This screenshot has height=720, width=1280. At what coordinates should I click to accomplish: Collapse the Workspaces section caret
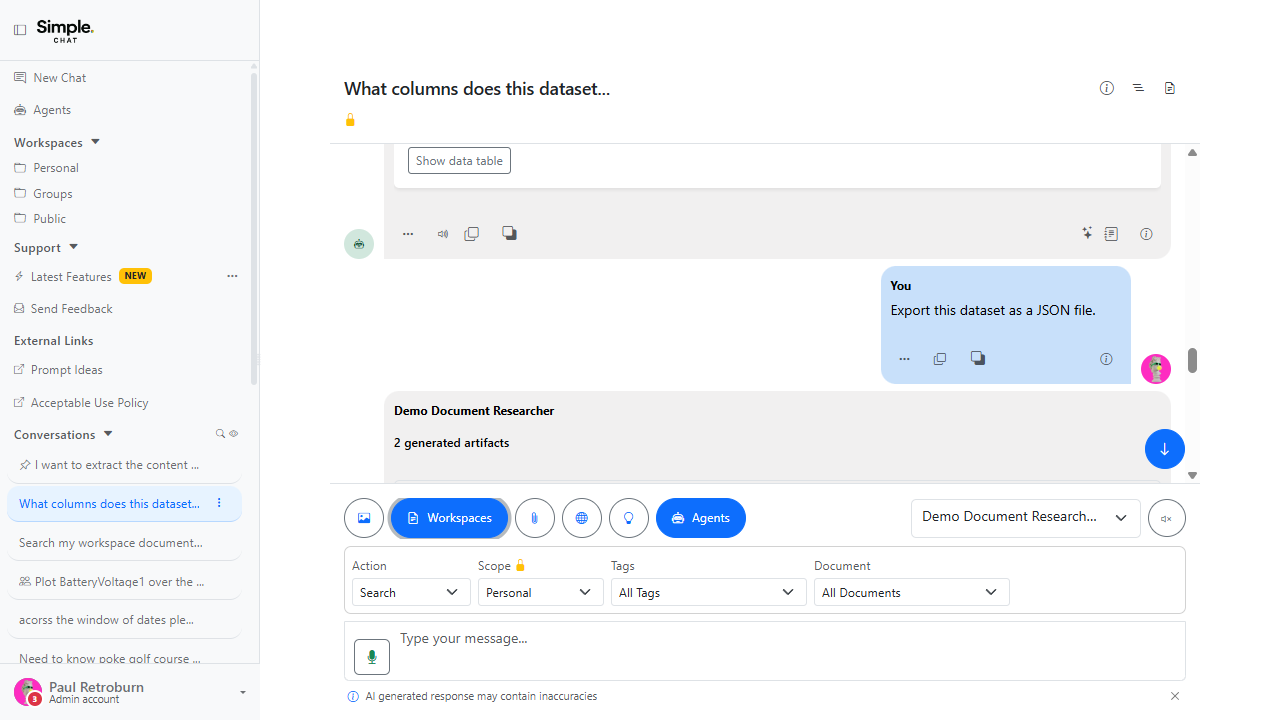click(x=95, y=142)
